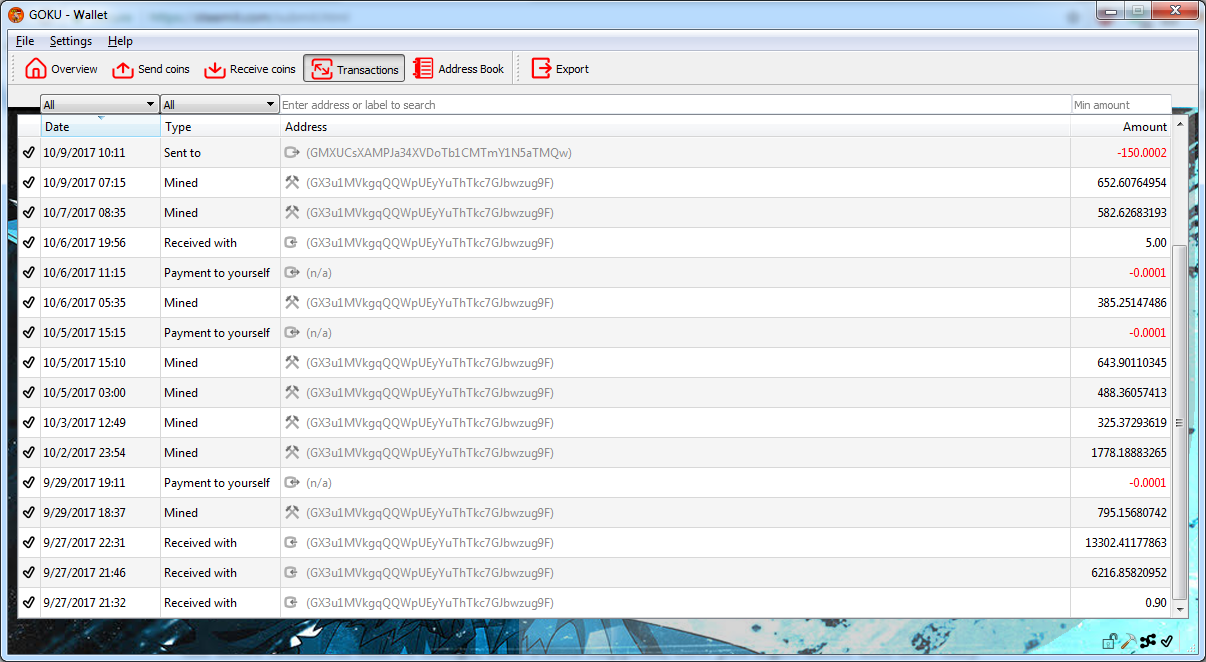Click the network connections status icon
Screen dimensions: 1206x662
[x=1148, y=641]
